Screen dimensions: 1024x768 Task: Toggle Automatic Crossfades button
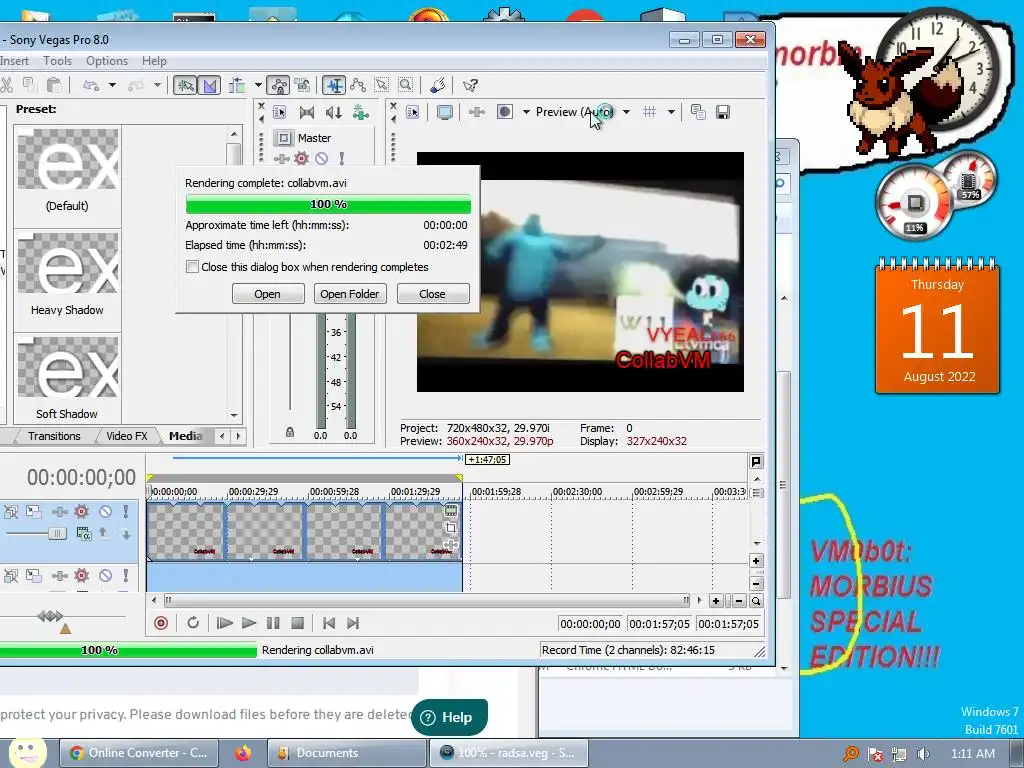point(210,85)
